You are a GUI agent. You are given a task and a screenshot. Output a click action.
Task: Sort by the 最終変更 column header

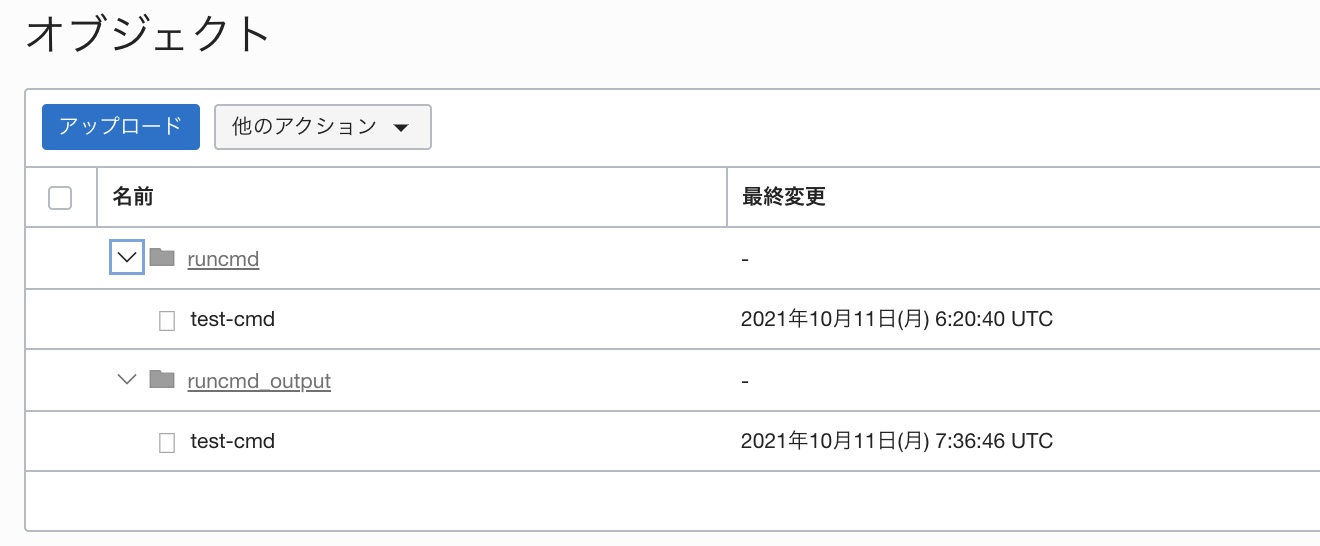(x=783, y=197)
